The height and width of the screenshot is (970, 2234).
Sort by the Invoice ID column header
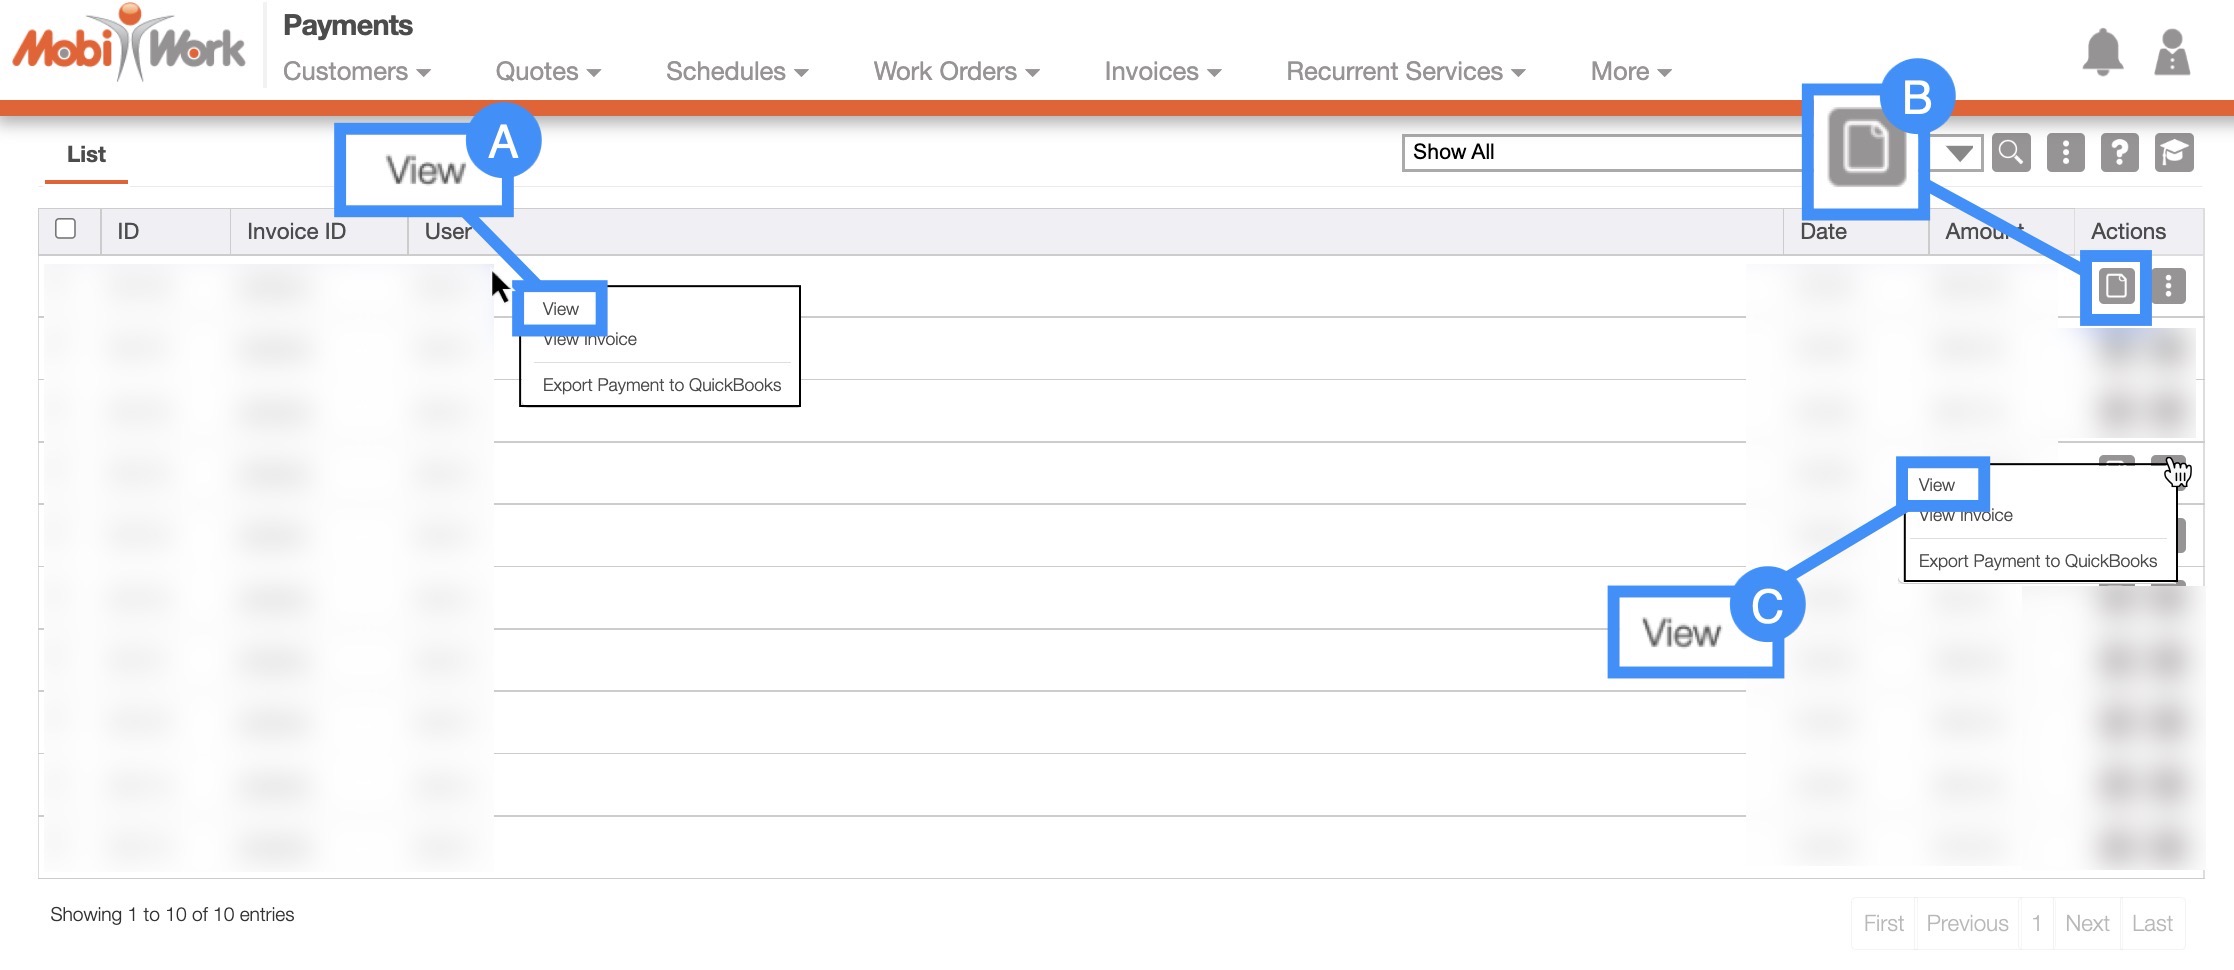(296, 232)
